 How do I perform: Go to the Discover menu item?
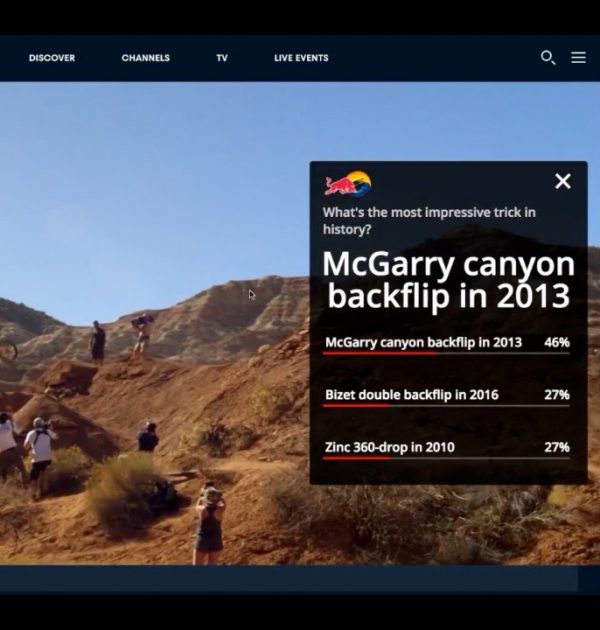point(52,58)
